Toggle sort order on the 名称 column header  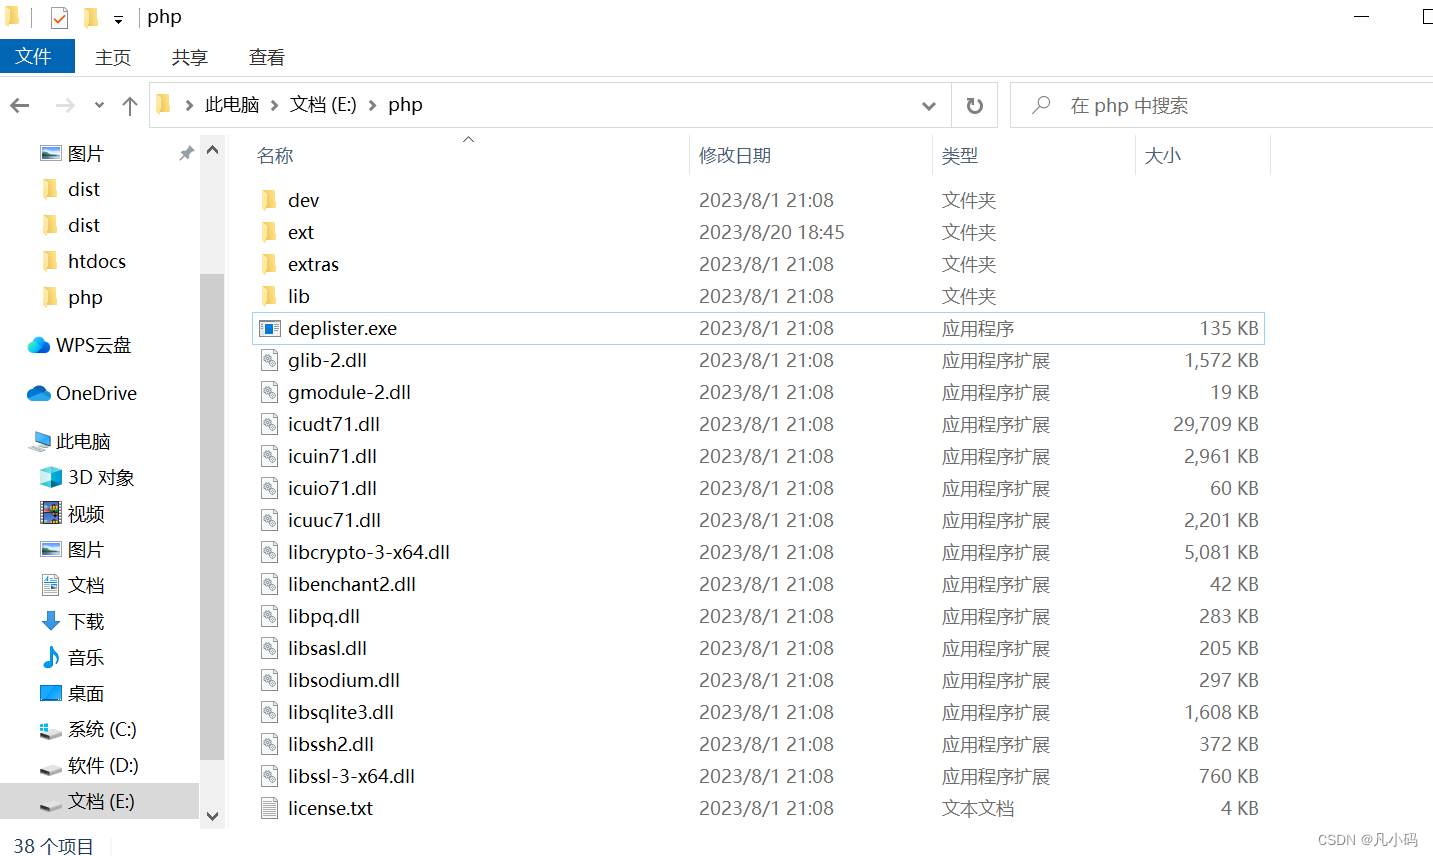click(274, 155)
